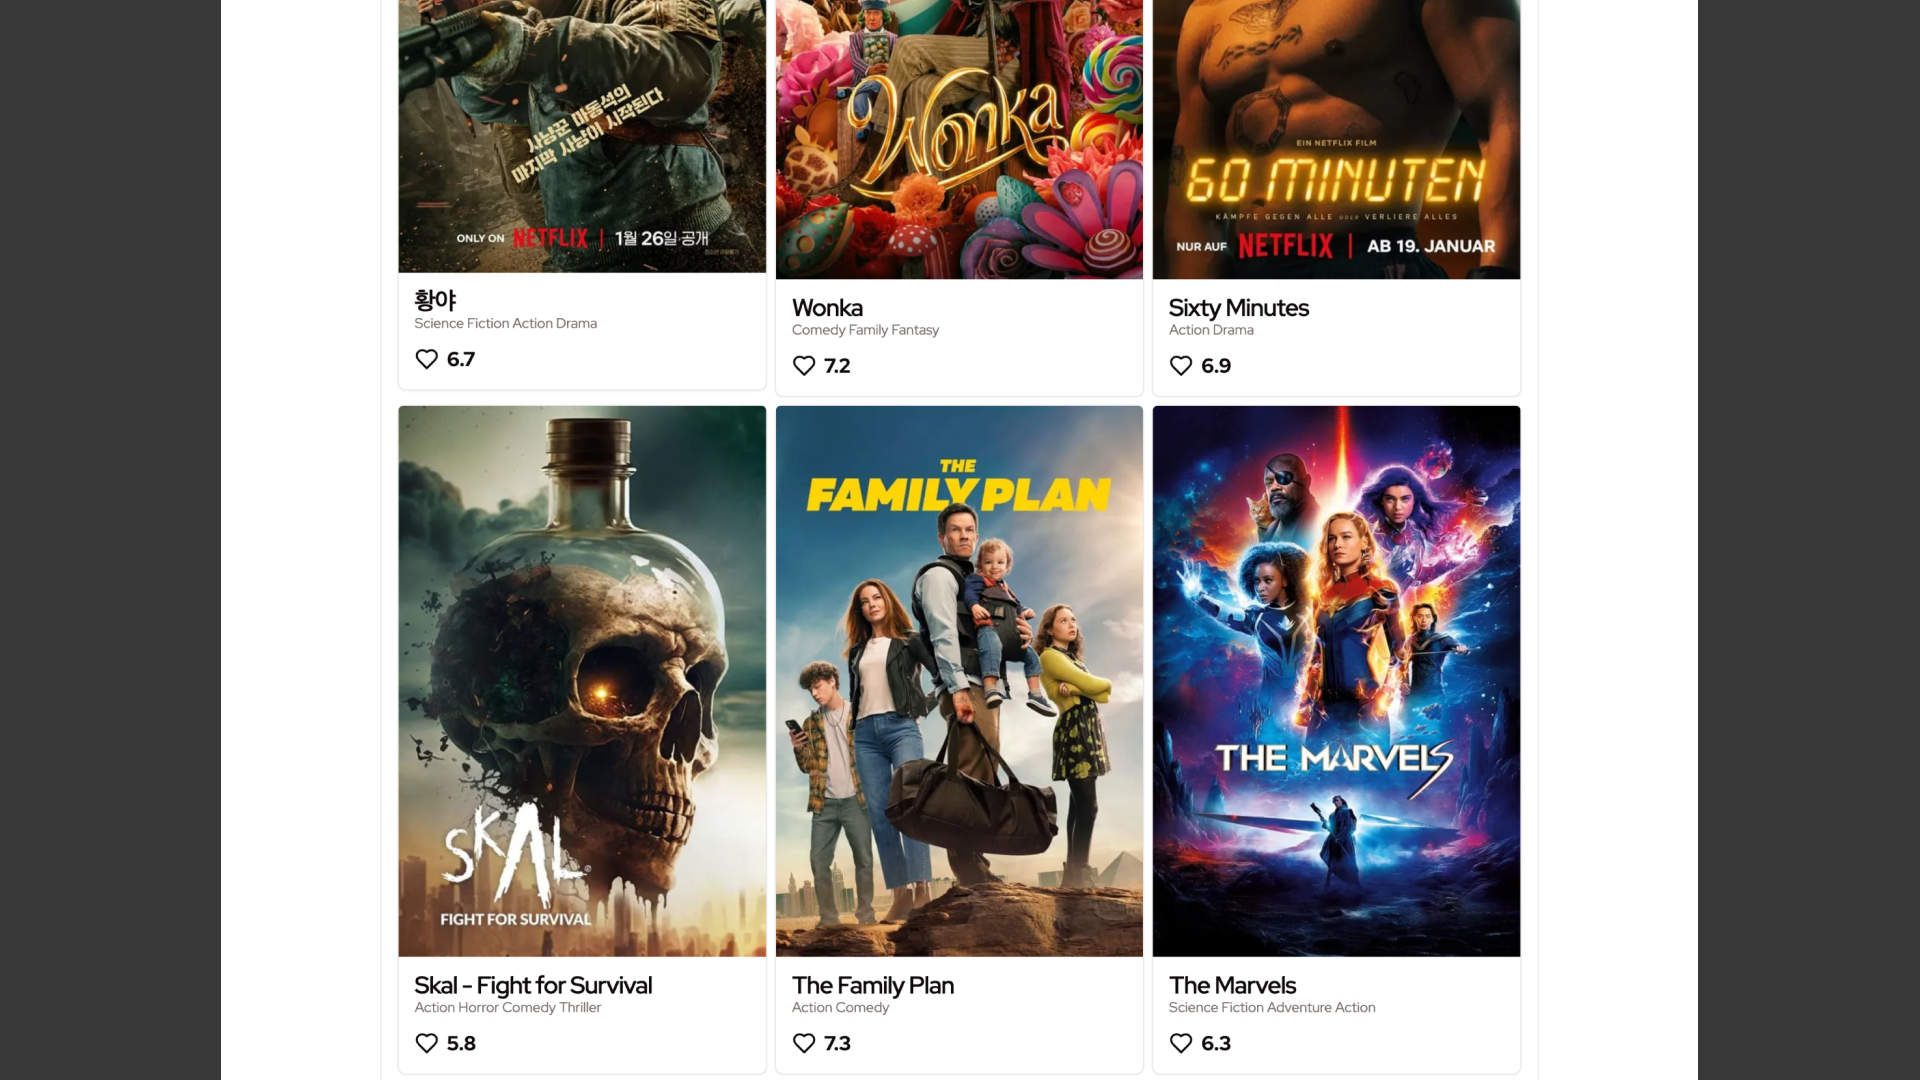Favorite The Marvels via heart icon
Screen dimensions: 1920x1080
pyautogui.click(x=1181, y=1043)
